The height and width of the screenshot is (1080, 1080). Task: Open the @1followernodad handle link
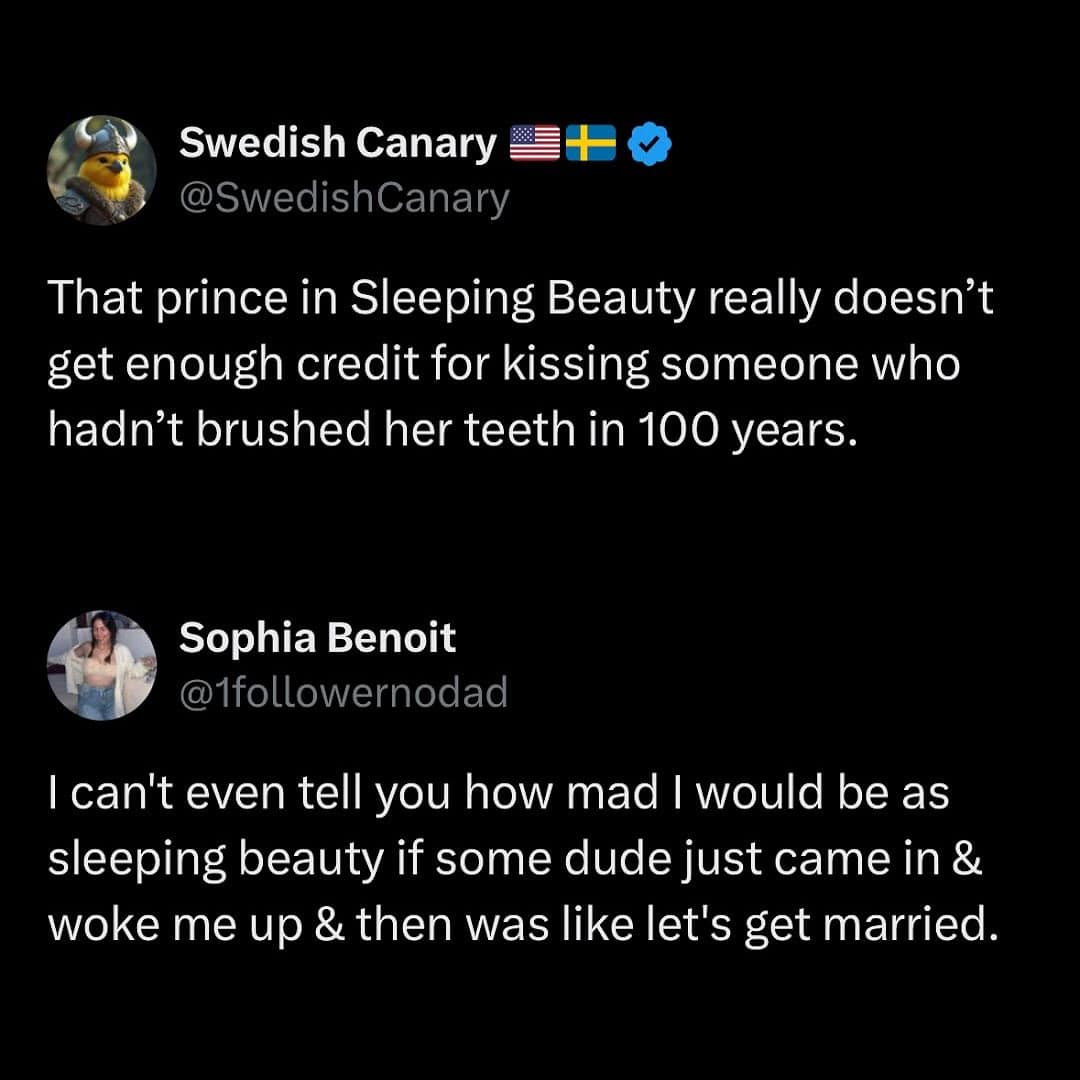(x=343, y=692)
